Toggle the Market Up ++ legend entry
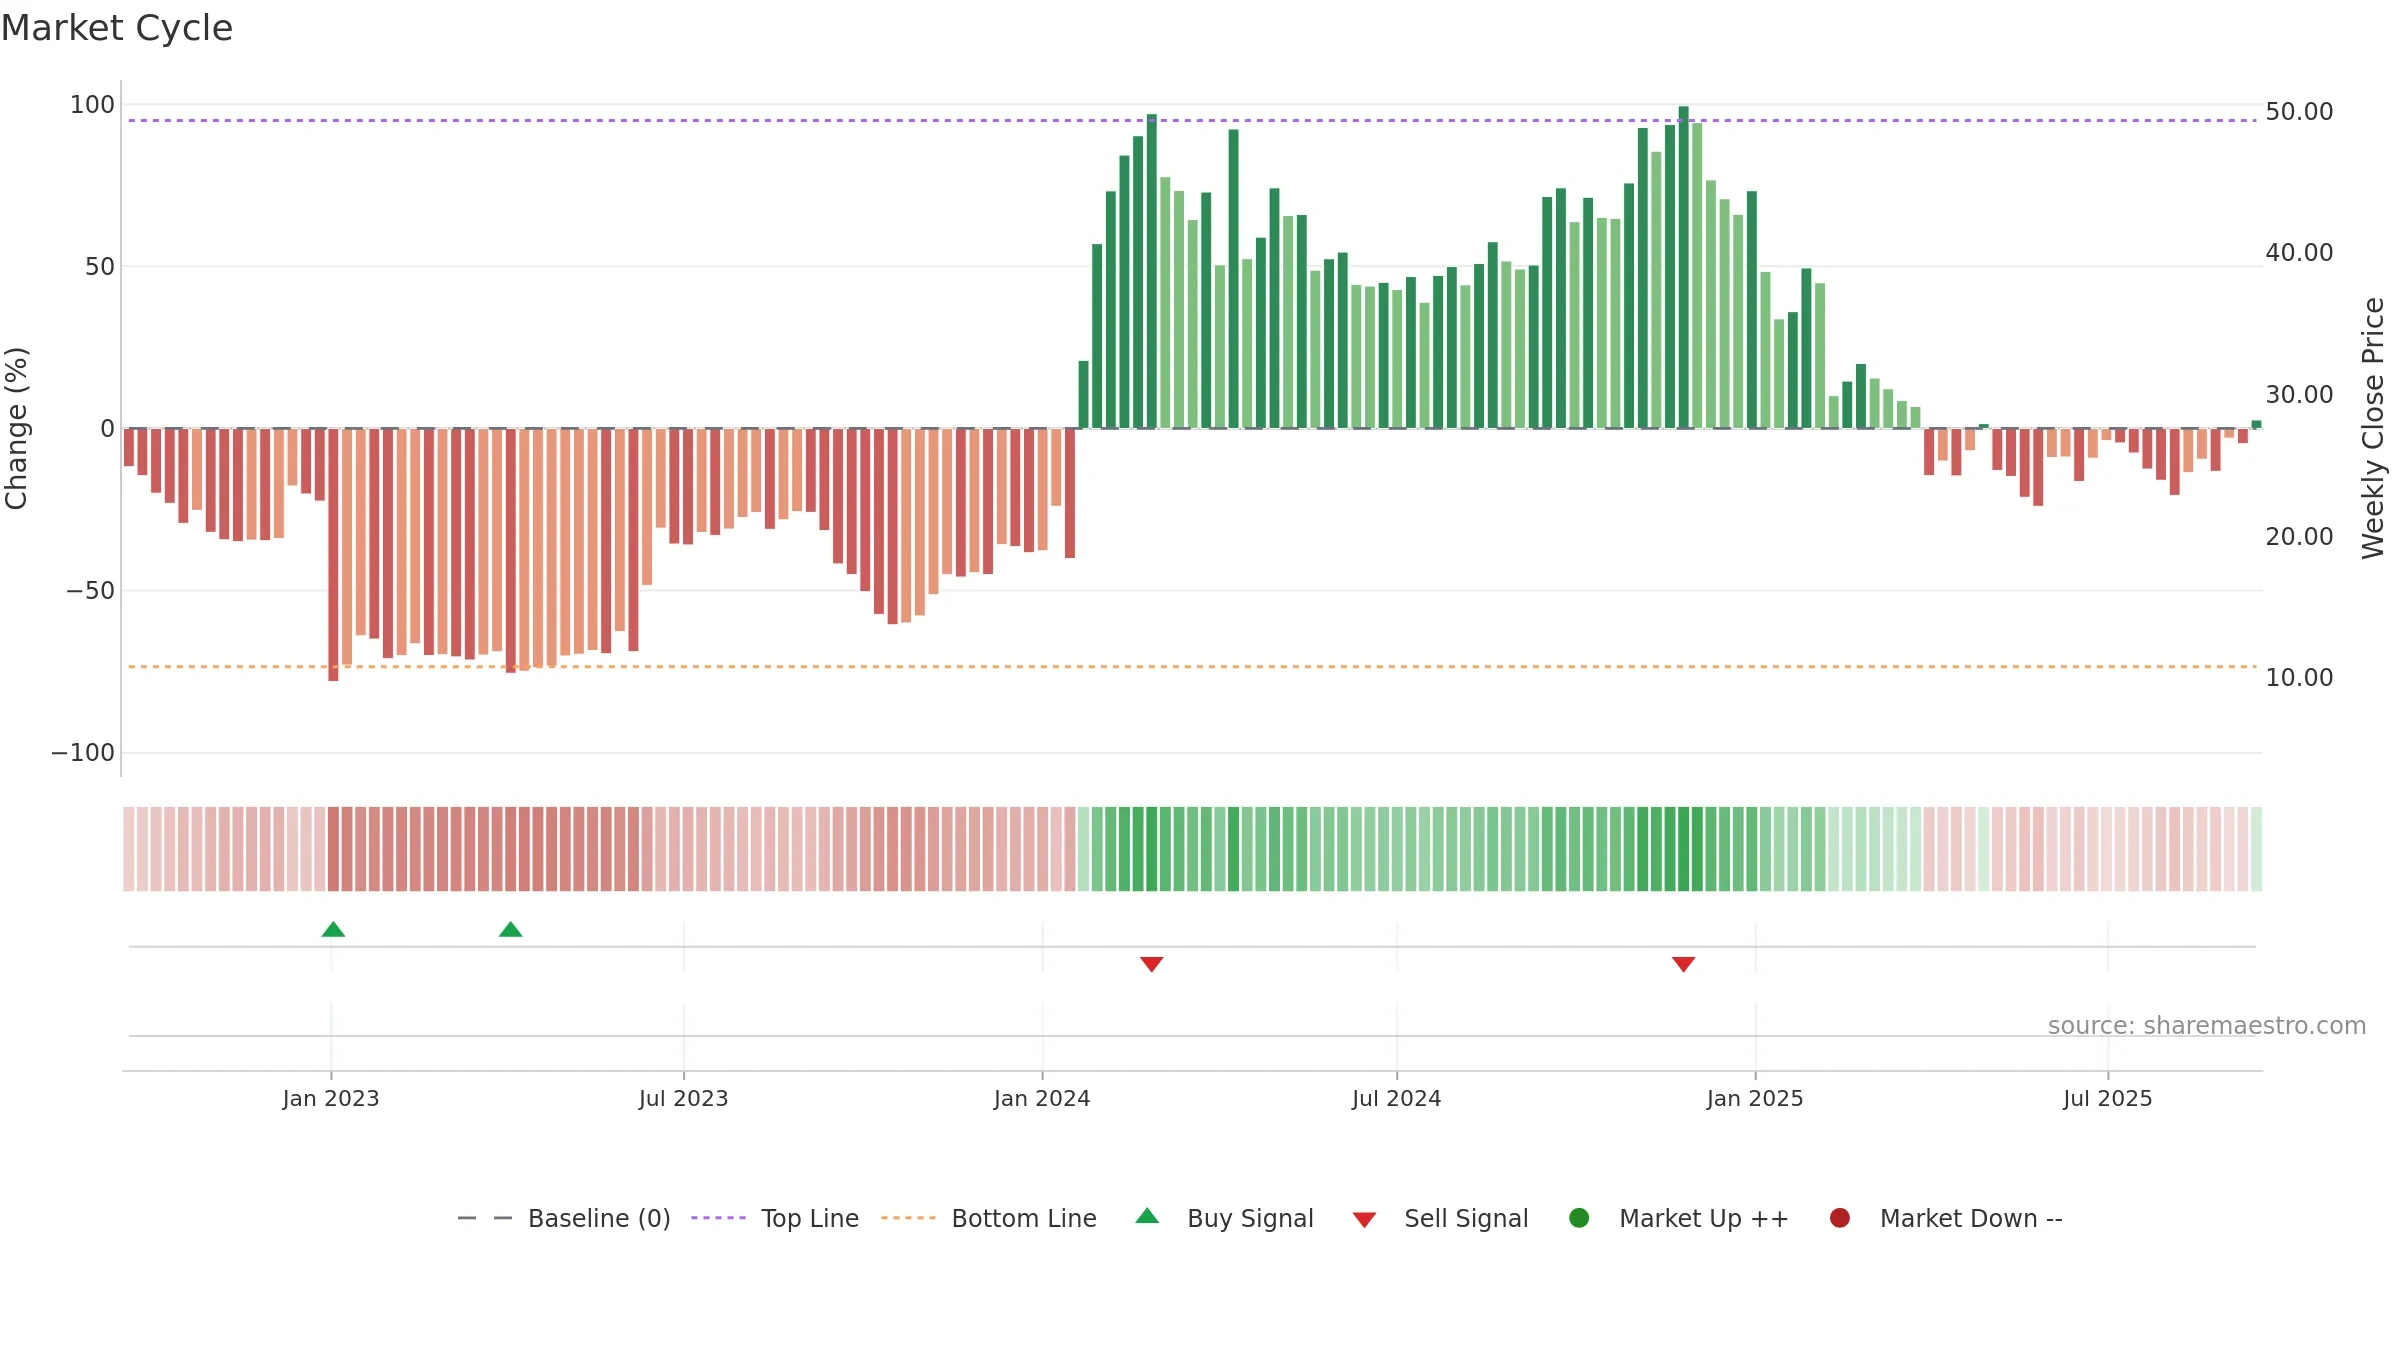Viewport: 2400px width, 1350px height. (x=1679, y=1218)
